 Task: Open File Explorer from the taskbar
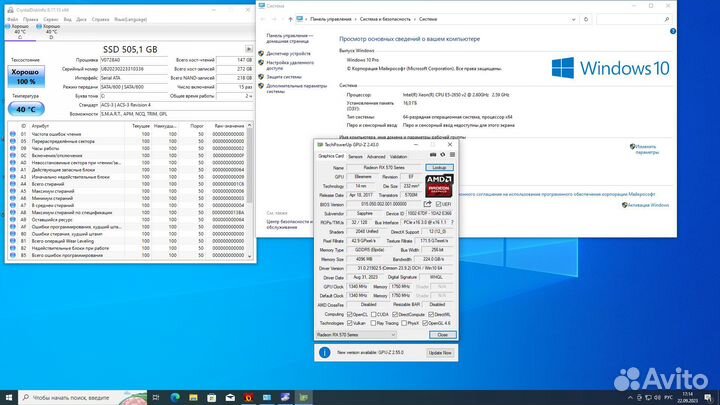pos(193,397)
